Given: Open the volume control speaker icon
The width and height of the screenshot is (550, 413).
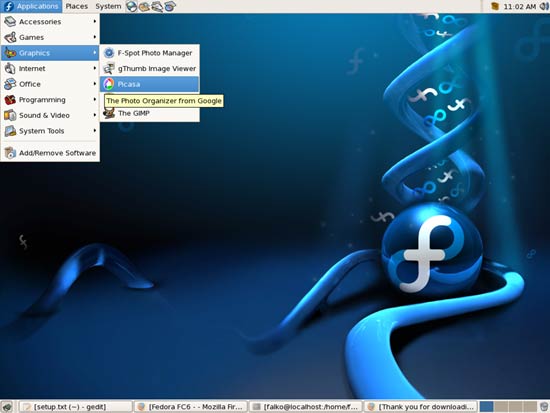Looking at the screenshot, I should pyautogui.click(x=544, y=6).
